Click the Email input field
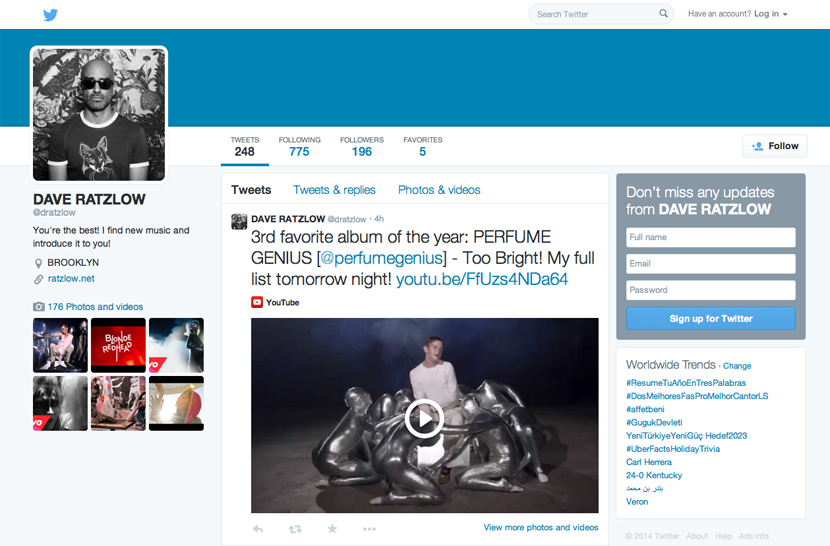Viewport: 830px width, 546px height. [x=711, y=264]
